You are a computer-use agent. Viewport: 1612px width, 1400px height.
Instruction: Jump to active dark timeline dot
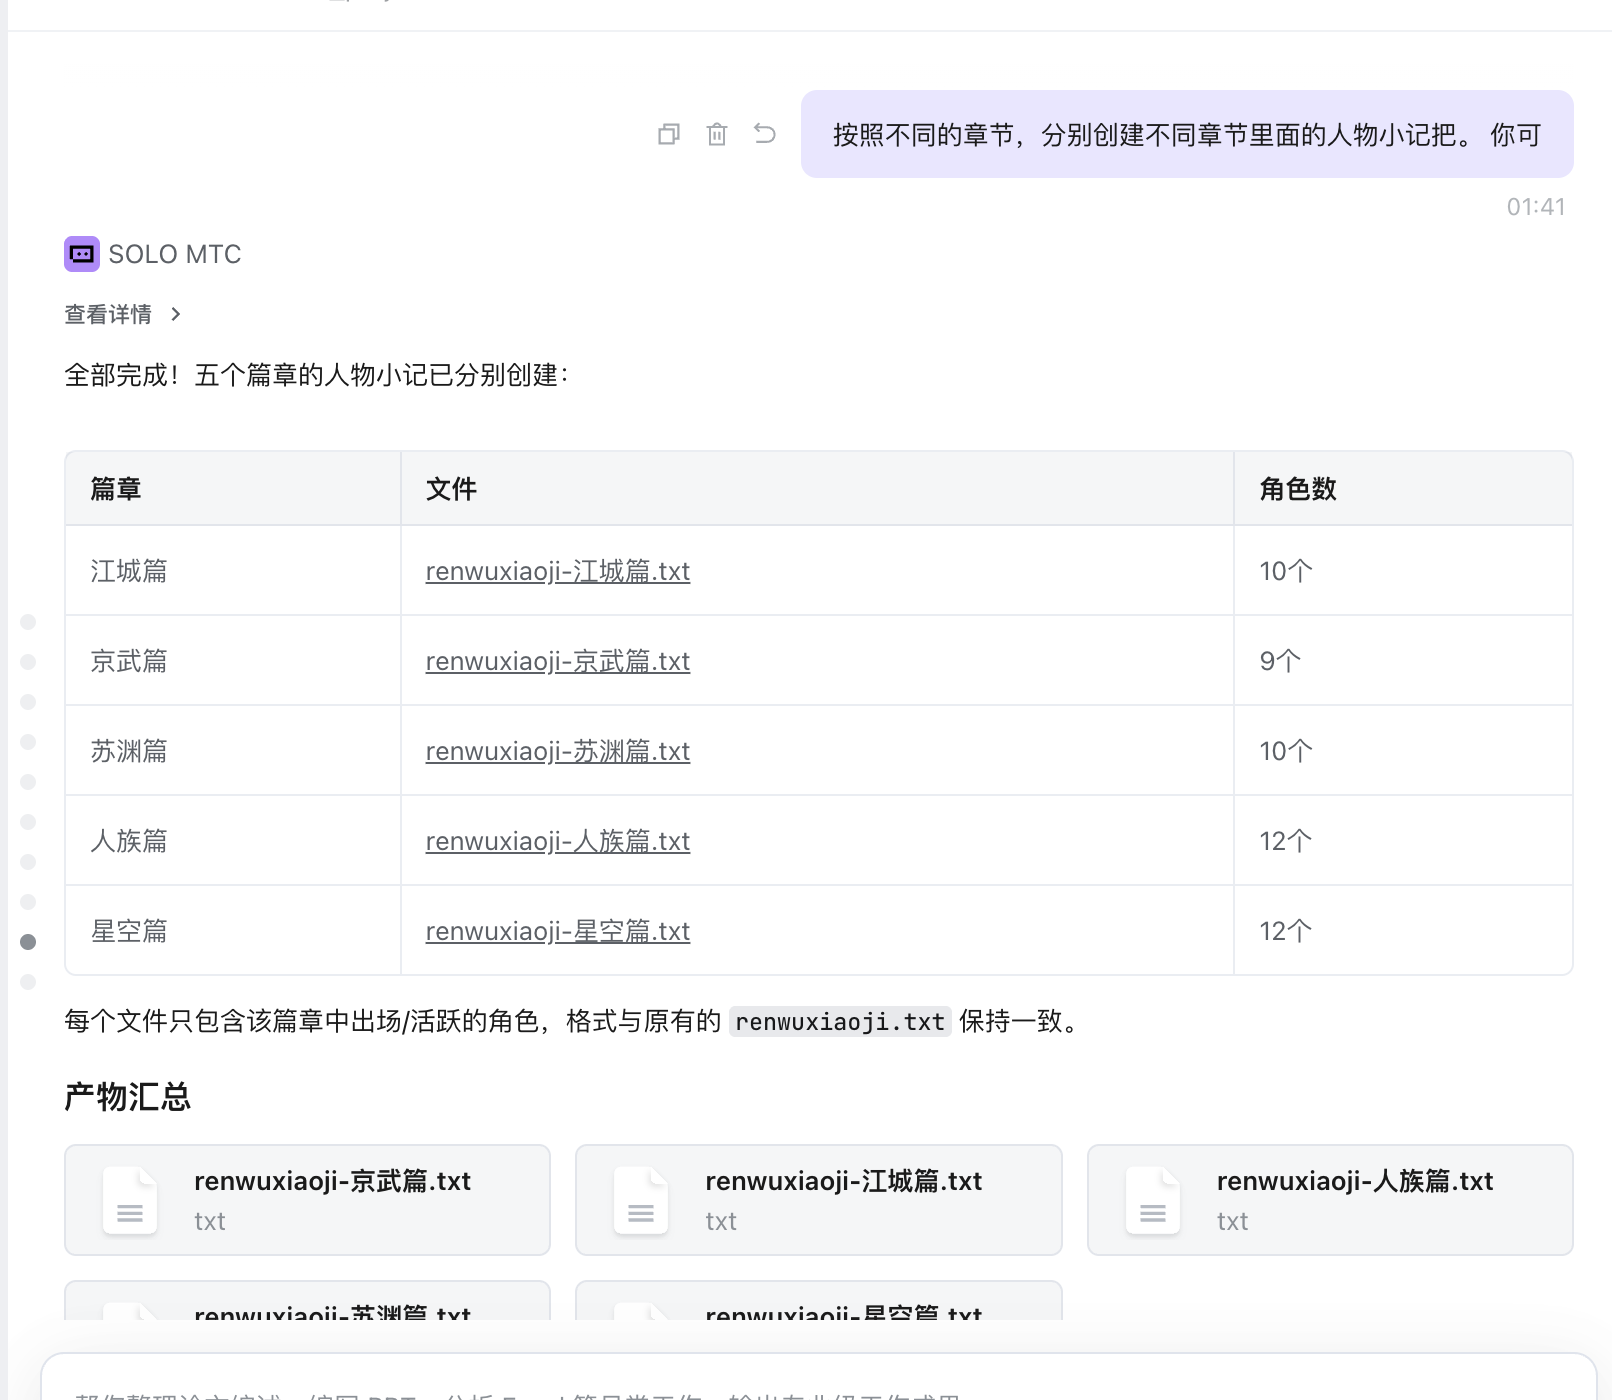coord(28,942)
